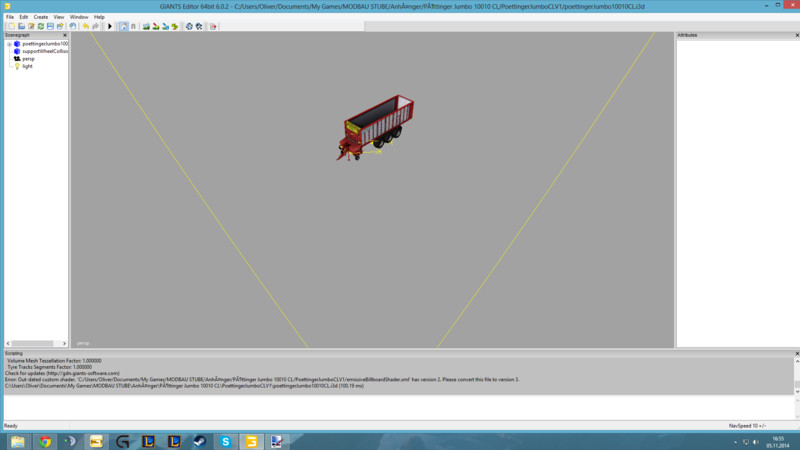Toggle the highlighted house-shaped toolbar button

pos(124,26)
